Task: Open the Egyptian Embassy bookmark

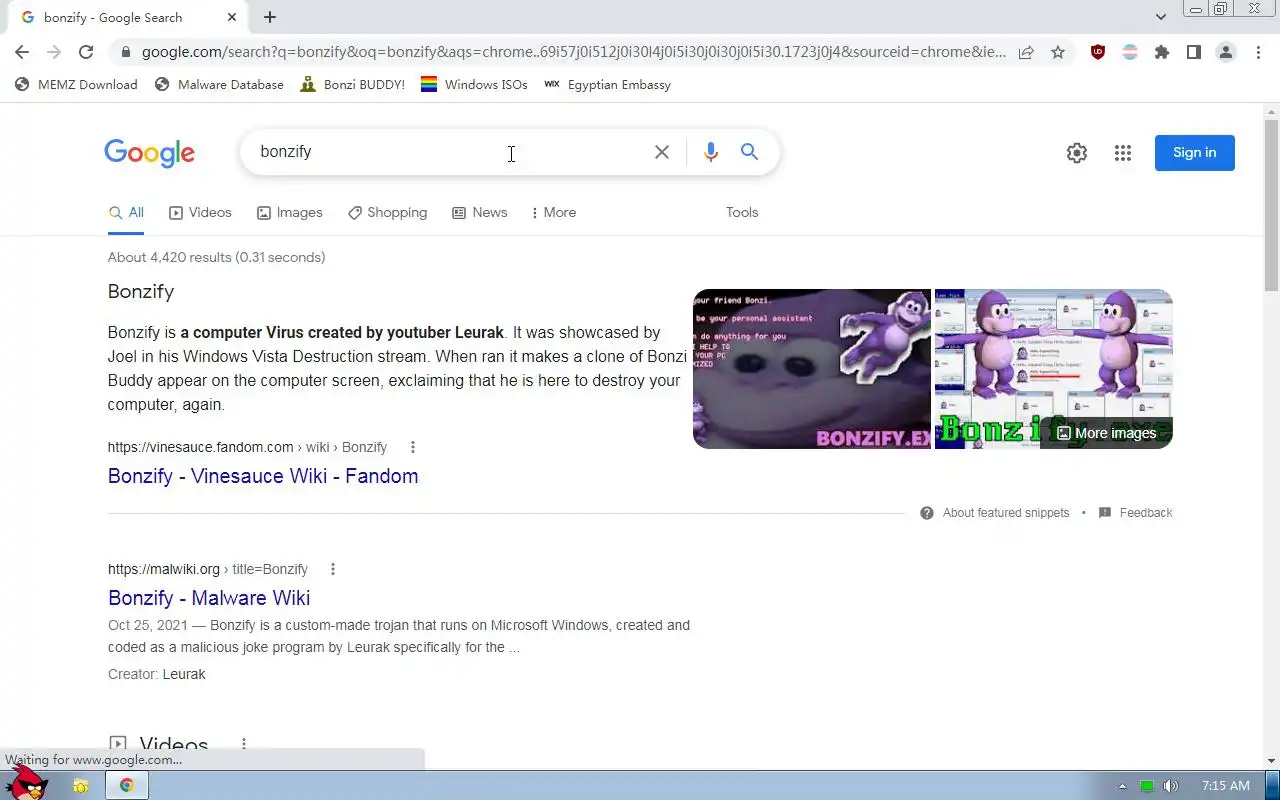Action: 607,85
